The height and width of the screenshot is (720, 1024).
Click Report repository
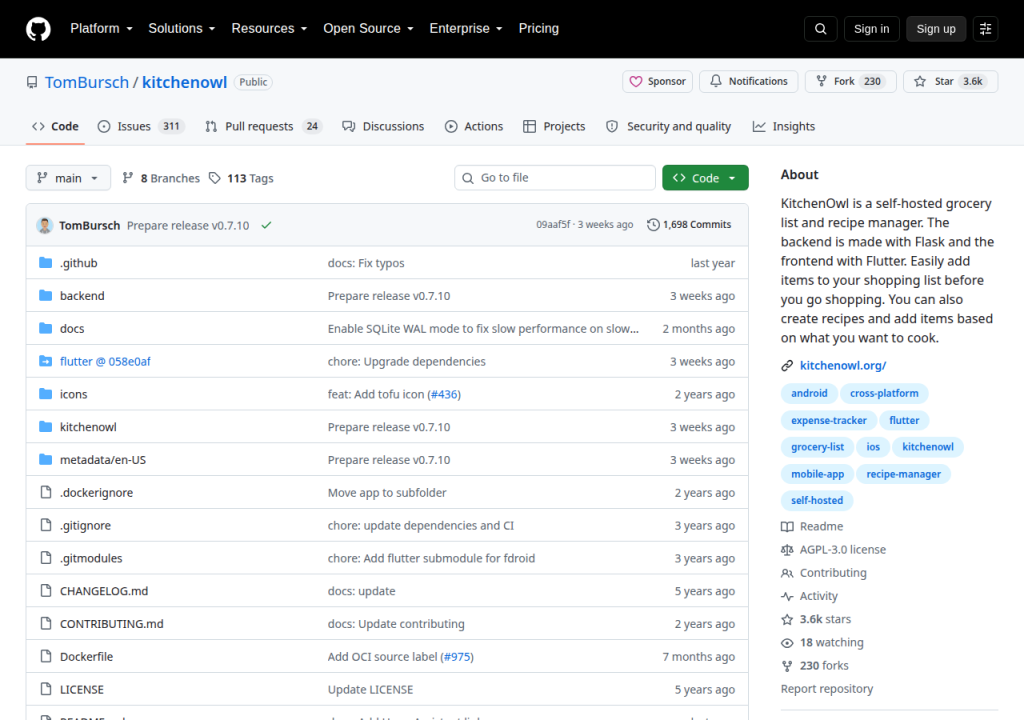pyautogui.click(x=827, y=689)
